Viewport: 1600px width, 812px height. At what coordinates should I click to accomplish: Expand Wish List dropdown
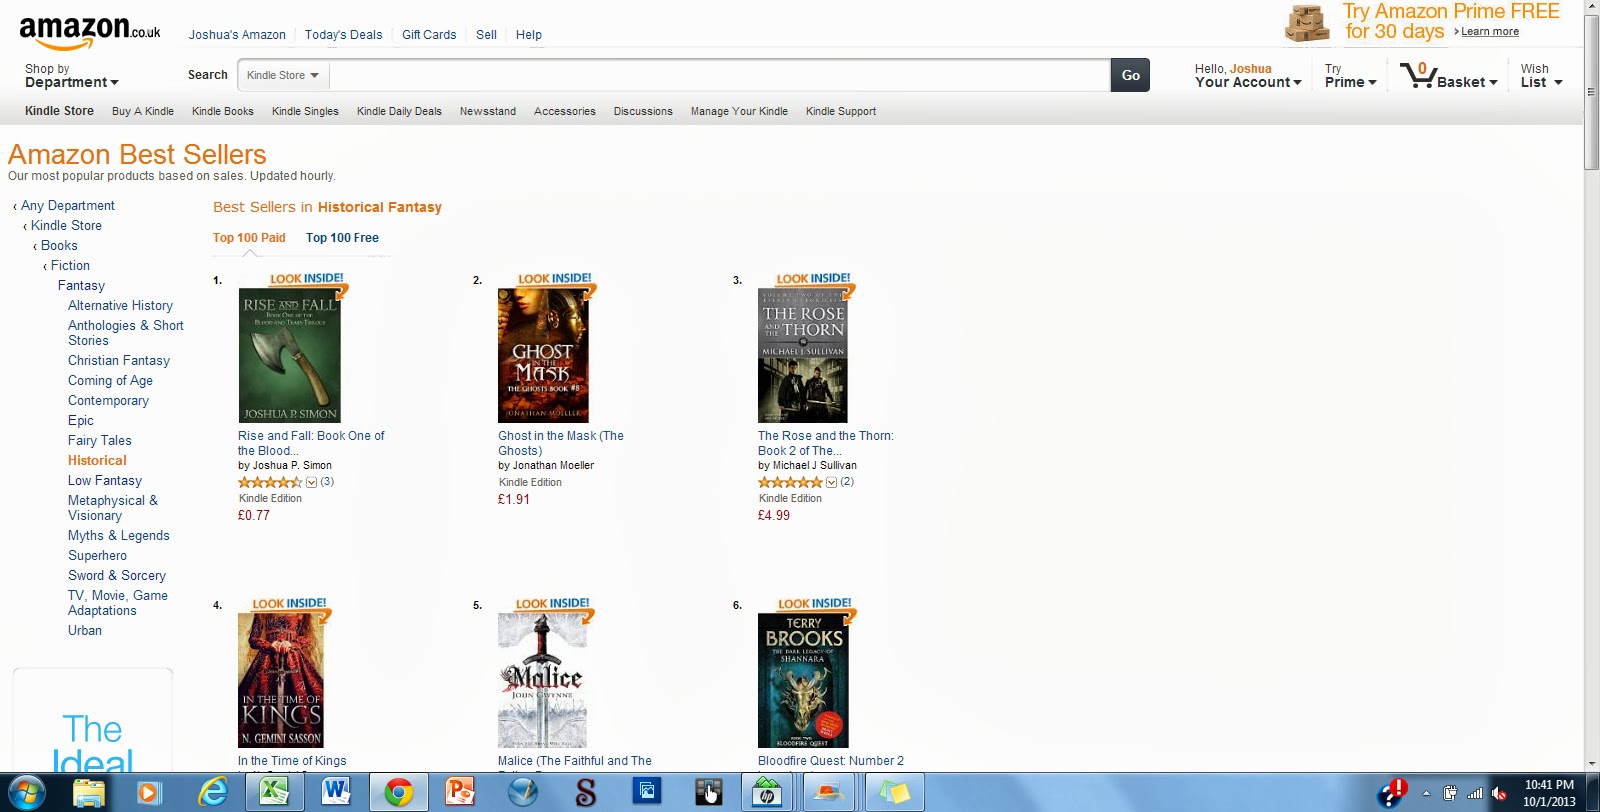(x=1541, y=76)
